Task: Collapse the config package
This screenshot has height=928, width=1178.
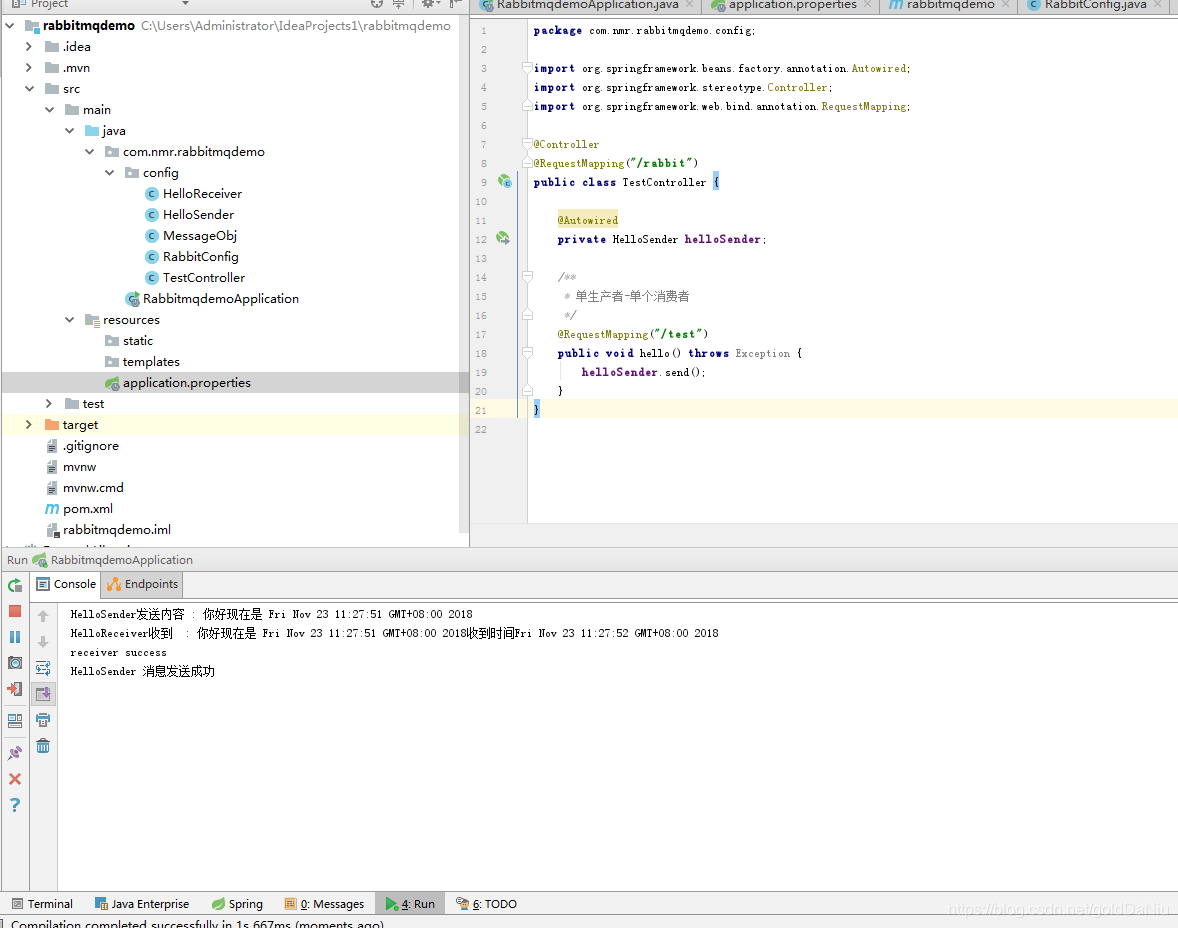Action: [110, 173]
